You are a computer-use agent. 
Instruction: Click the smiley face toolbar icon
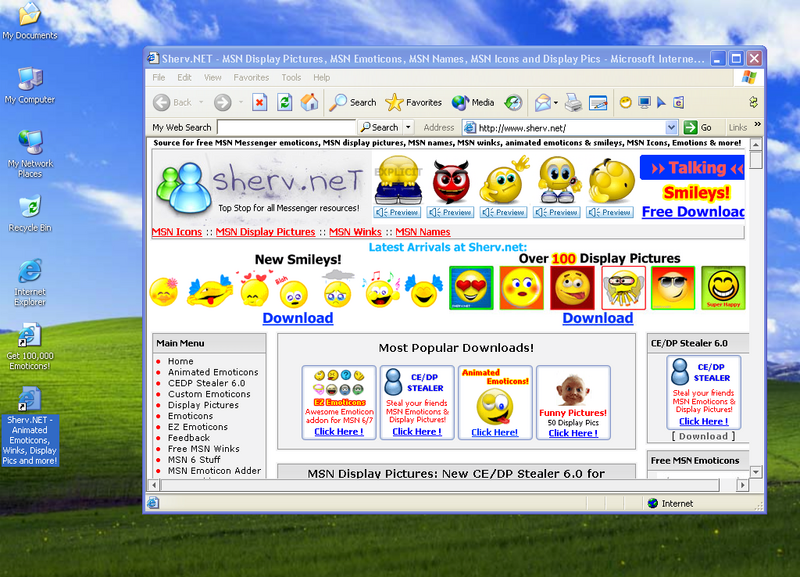click(626, 103)
